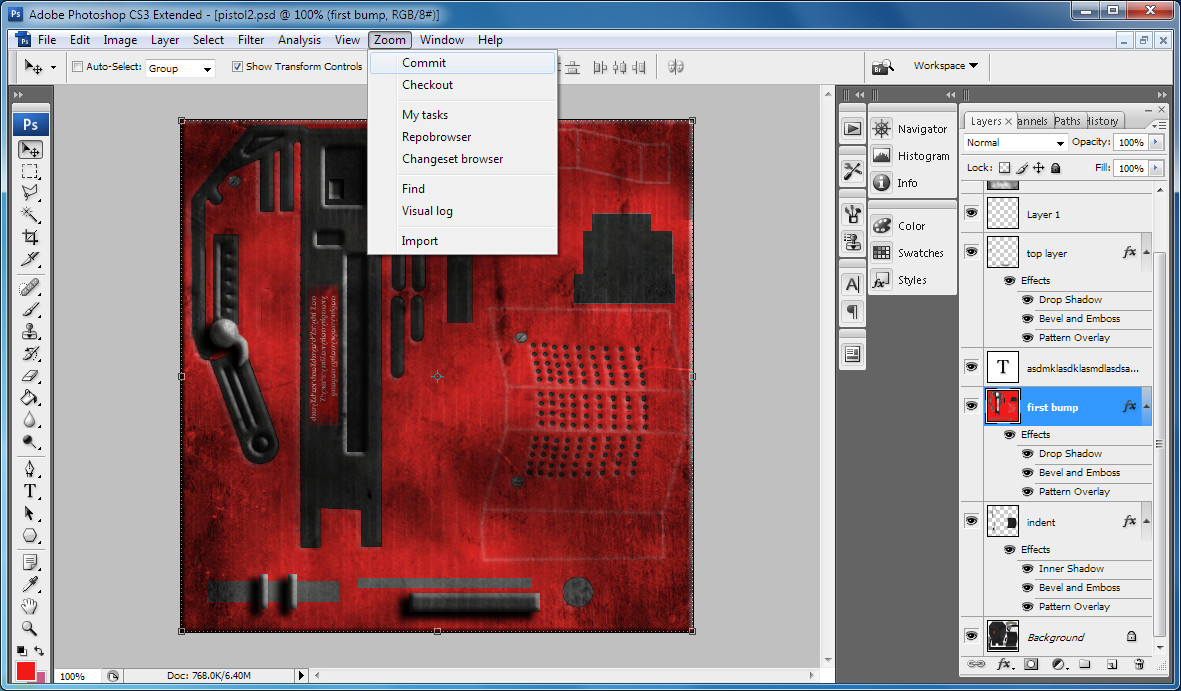Open the Workspace dropdown

click(x=944, y=66)
